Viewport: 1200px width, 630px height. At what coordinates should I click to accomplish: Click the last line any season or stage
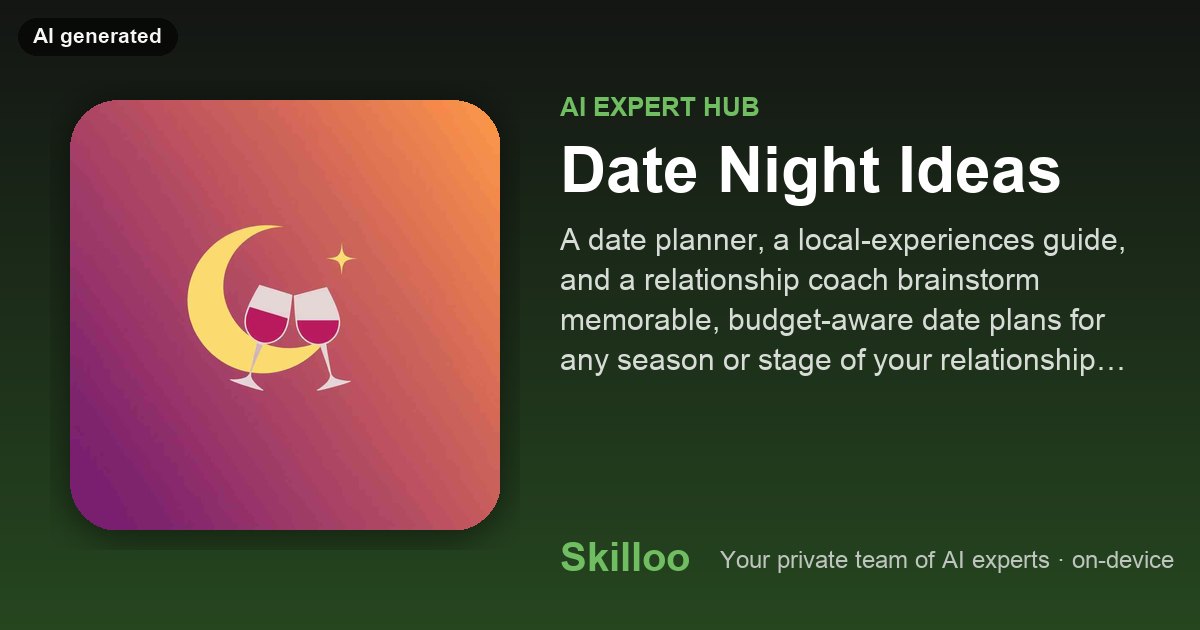(x=843, y=361)
